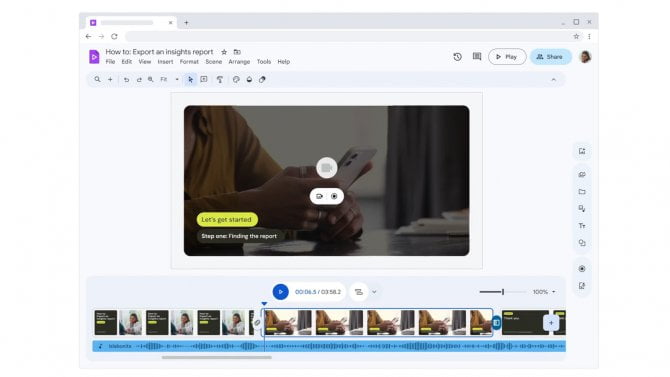Open the right sidebar folder icon
Viewport: 670px width, 377px height.
(582, 191)
